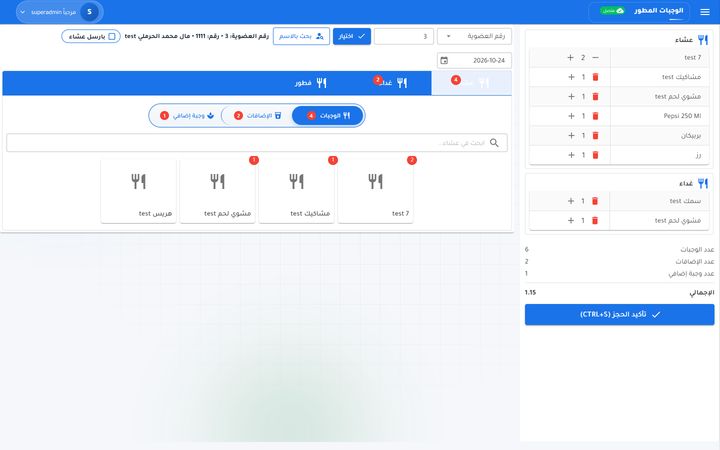Click the اختيار select button

point(352,36)
